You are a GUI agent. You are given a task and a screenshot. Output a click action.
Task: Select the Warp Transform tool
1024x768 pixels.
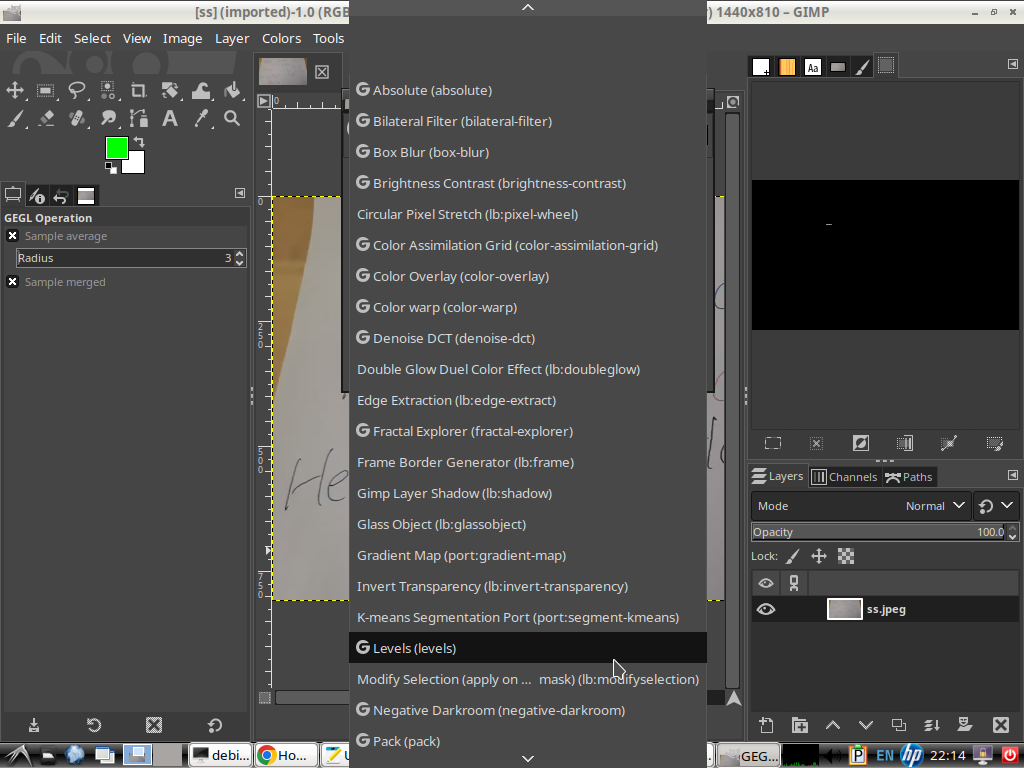click(x=200, y=90)
